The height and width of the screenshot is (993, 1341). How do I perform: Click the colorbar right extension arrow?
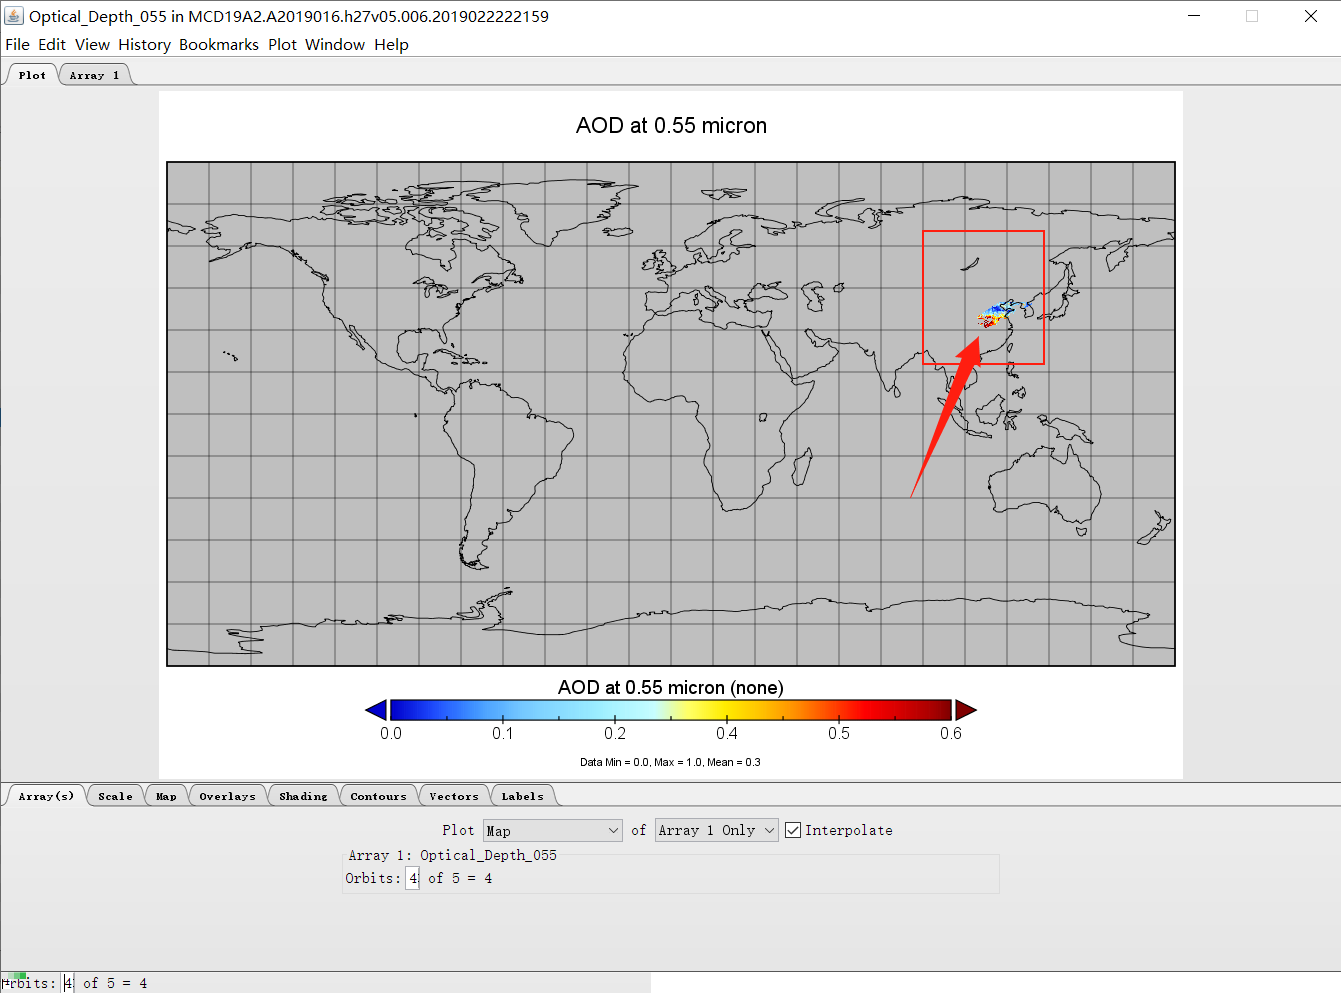point(966,709)
